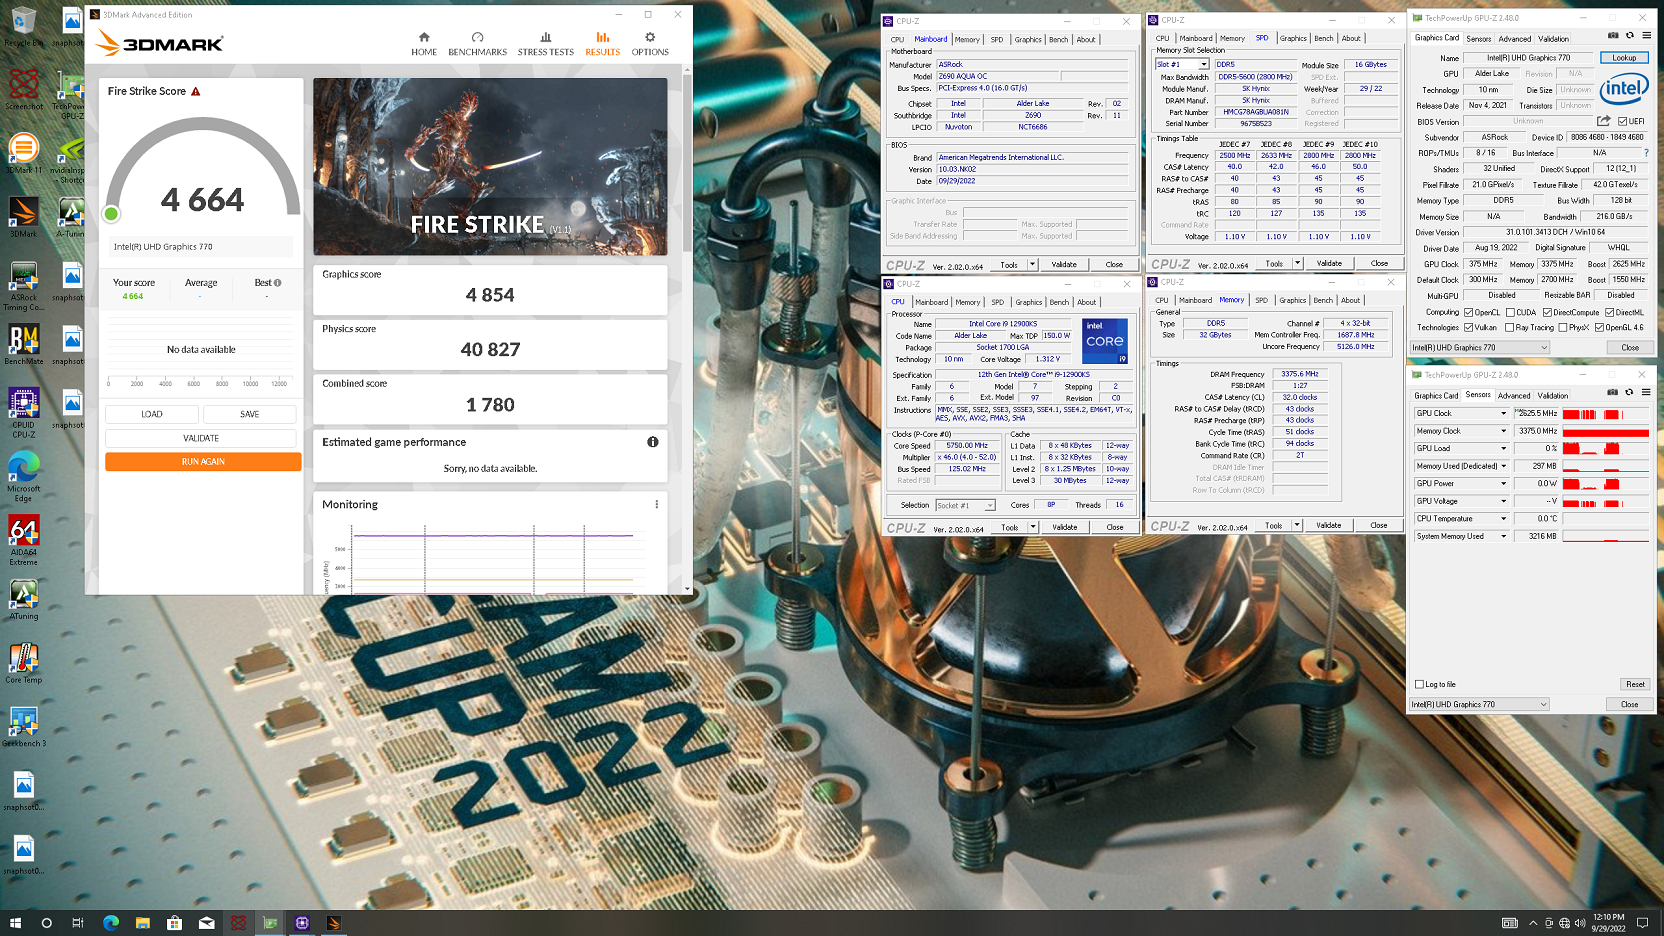This screenshot has height=936, width=1664.
Task: Click the Bus Interface question mark in GPU-Z
Action: coord(1646,153)
